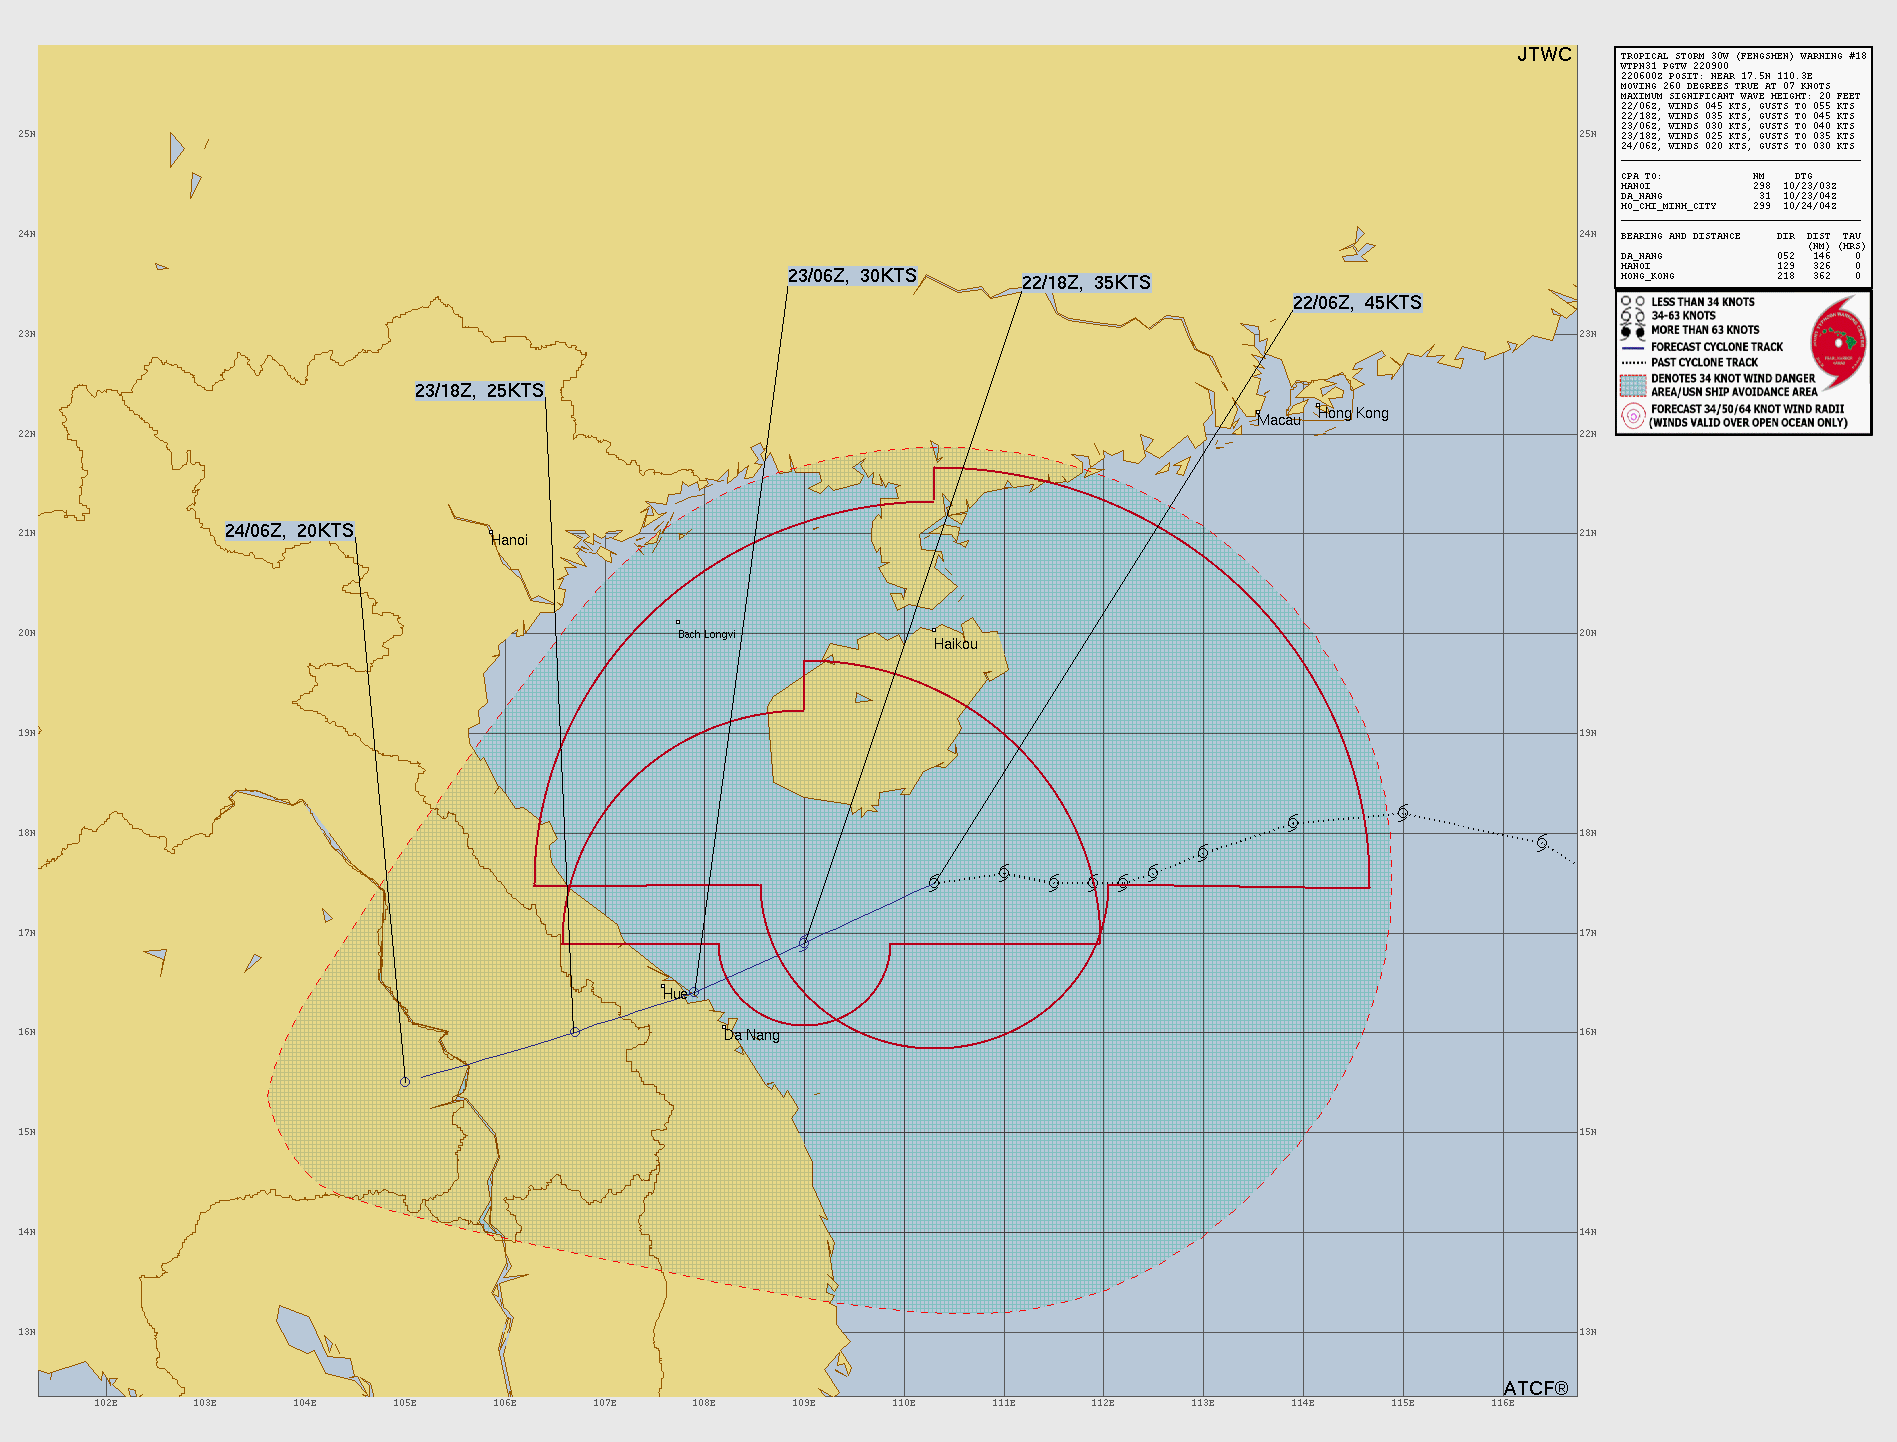Click the Hong Kong city label

pos(1353,413)
